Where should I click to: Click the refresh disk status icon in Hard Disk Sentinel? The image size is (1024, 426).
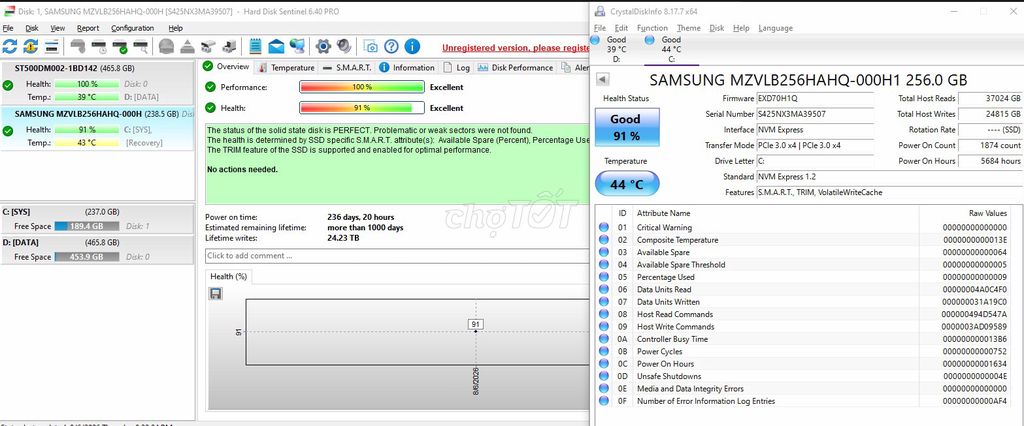[10, 46]
